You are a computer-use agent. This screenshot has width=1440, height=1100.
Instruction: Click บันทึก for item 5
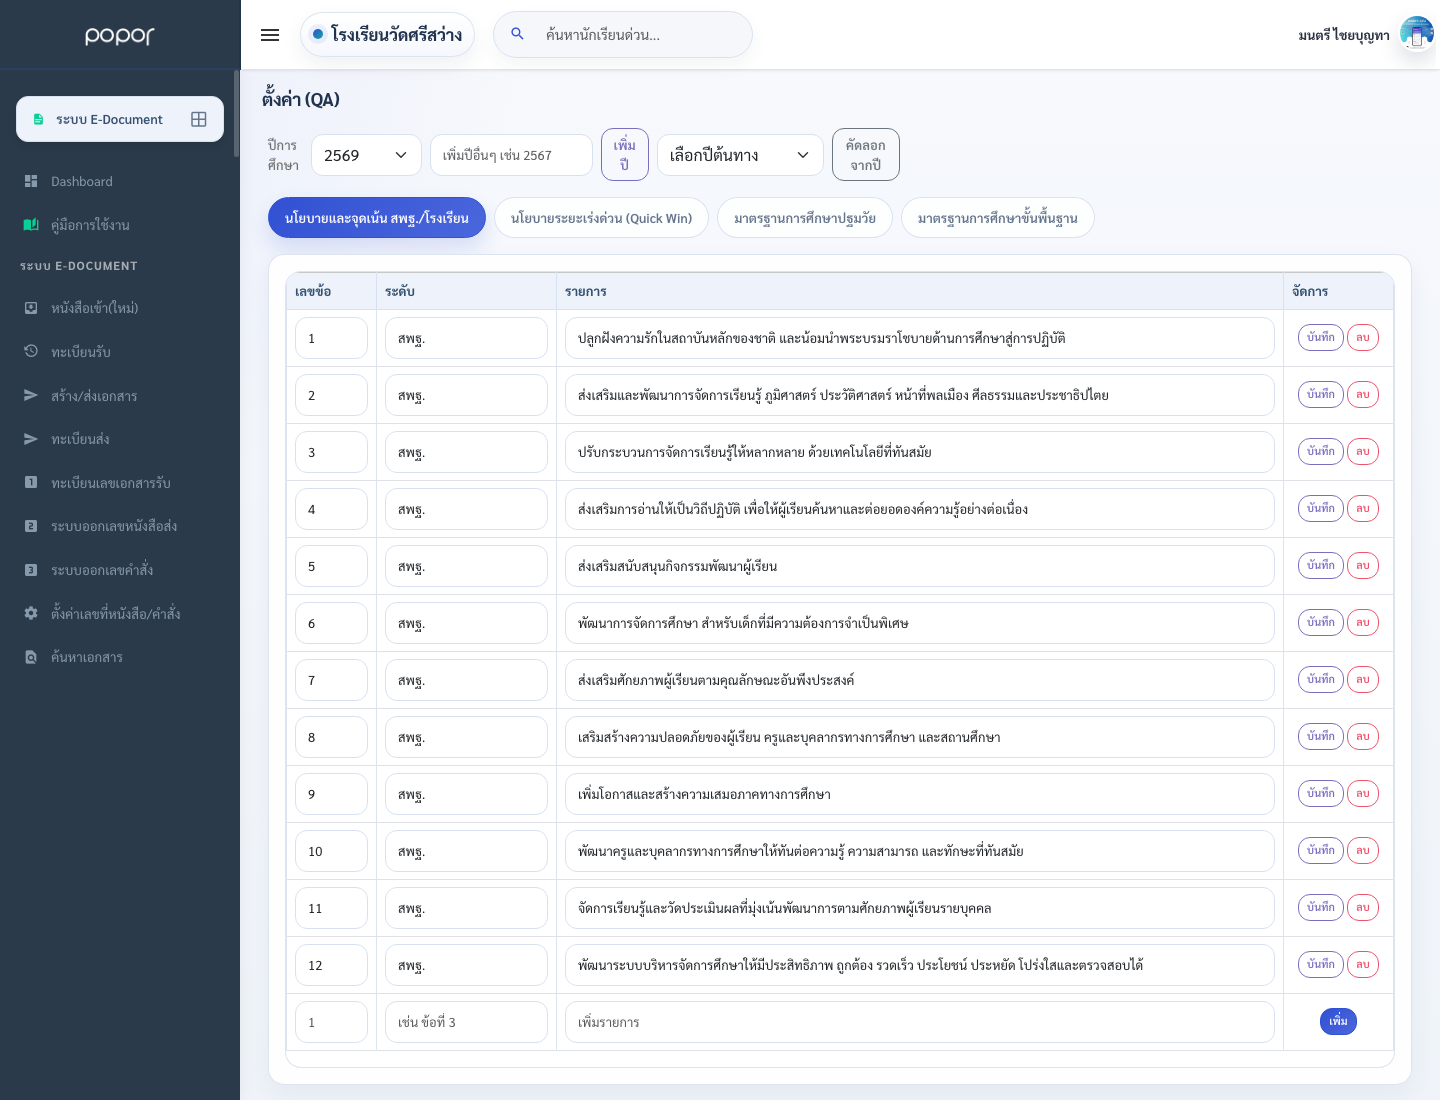[1321, 565]
